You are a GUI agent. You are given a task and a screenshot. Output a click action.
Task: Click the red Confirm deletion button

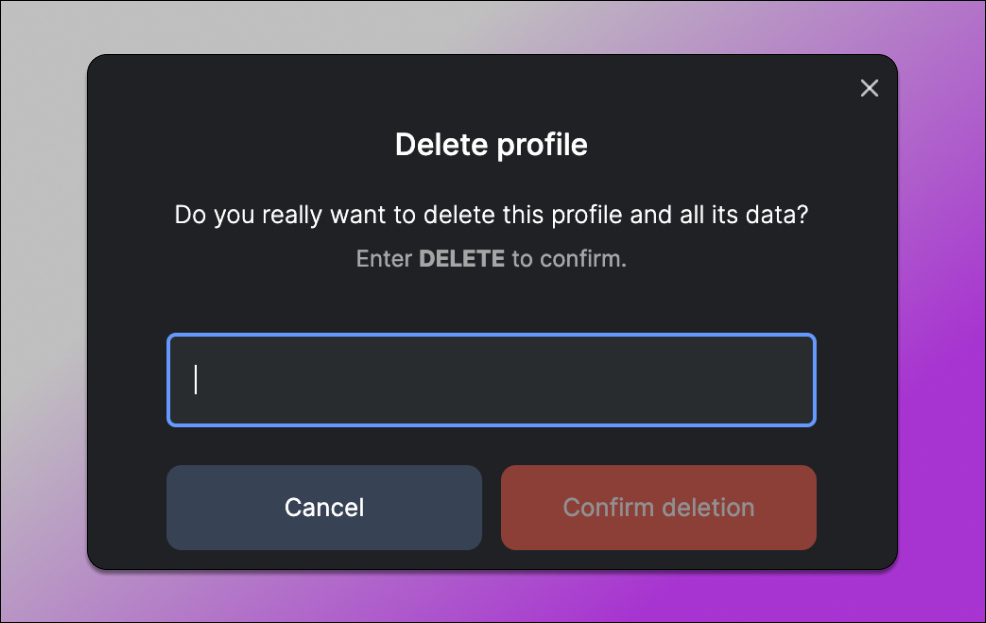[658, 507]
